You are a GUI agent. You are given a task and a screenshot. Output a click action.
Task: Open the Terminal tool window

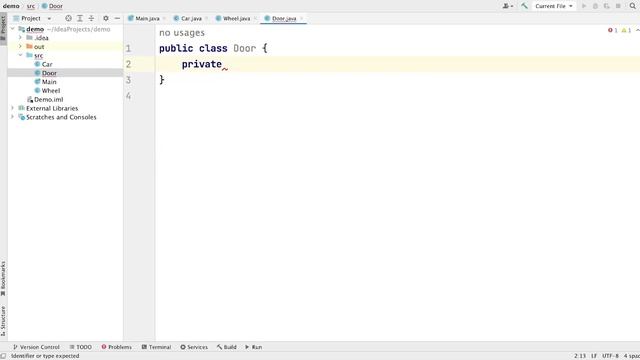tap(156, 347)
